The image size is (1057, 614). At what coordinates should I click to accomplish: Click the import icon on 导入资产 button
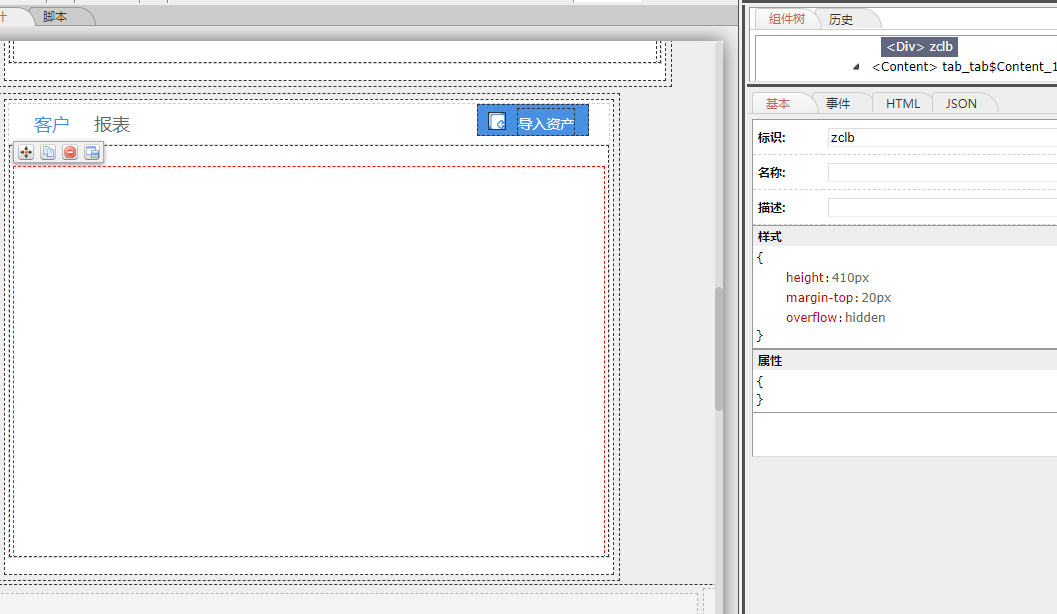point(497,121)
